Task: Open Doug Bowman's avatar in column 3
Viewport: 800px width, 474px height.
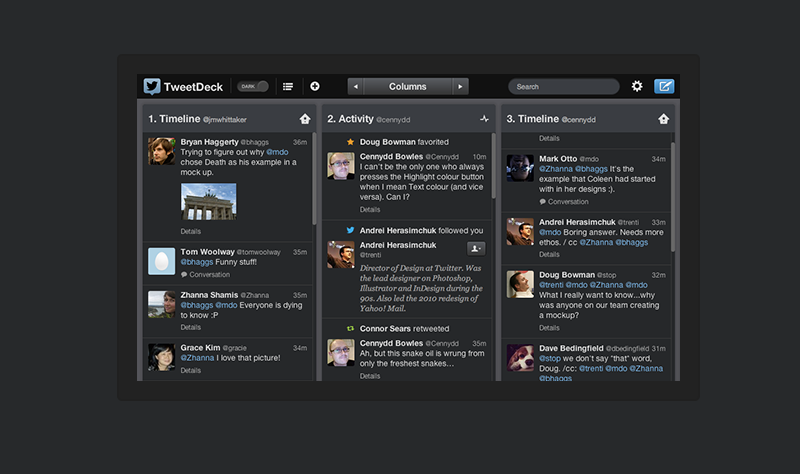Action: (520, 284)
